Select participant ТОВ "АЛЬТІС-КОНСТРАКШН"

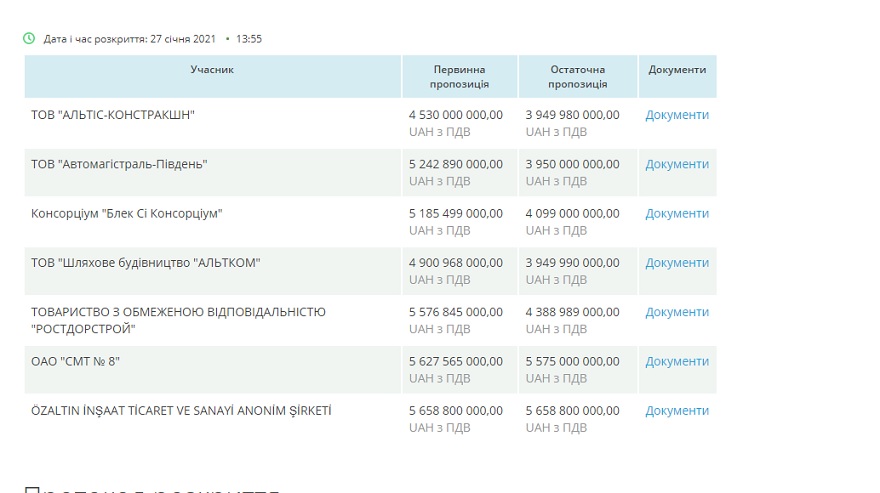(112, 115)
